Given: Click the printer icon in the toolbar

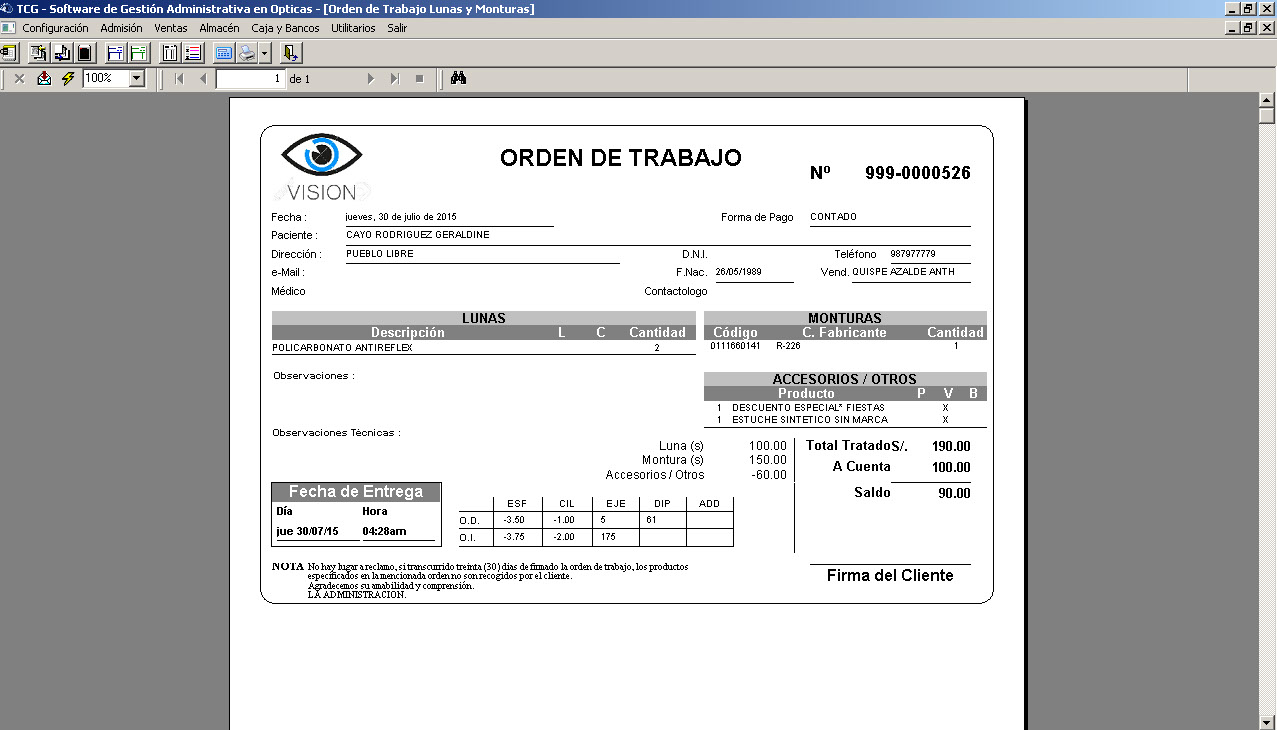Looking at the screenshot, I should pyautogui.click(x=246, y=53).
